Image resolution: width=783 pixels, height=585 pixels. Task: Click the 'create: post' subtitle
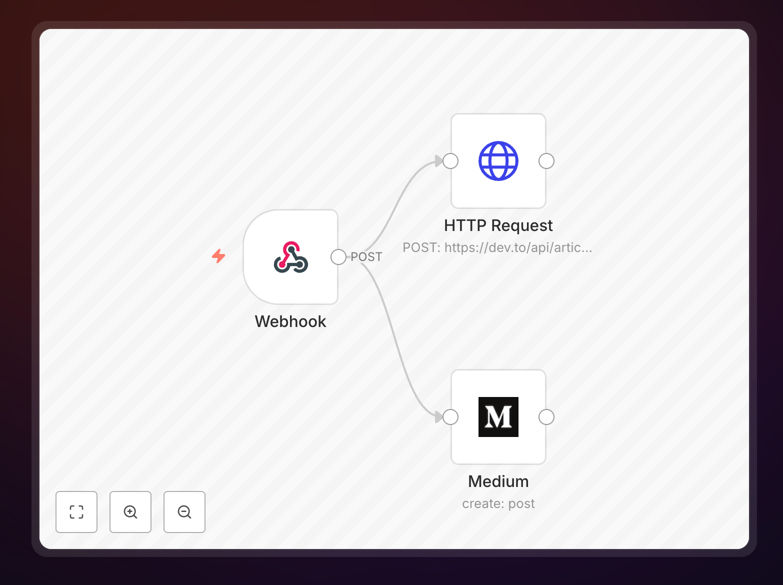pos(498,503)
